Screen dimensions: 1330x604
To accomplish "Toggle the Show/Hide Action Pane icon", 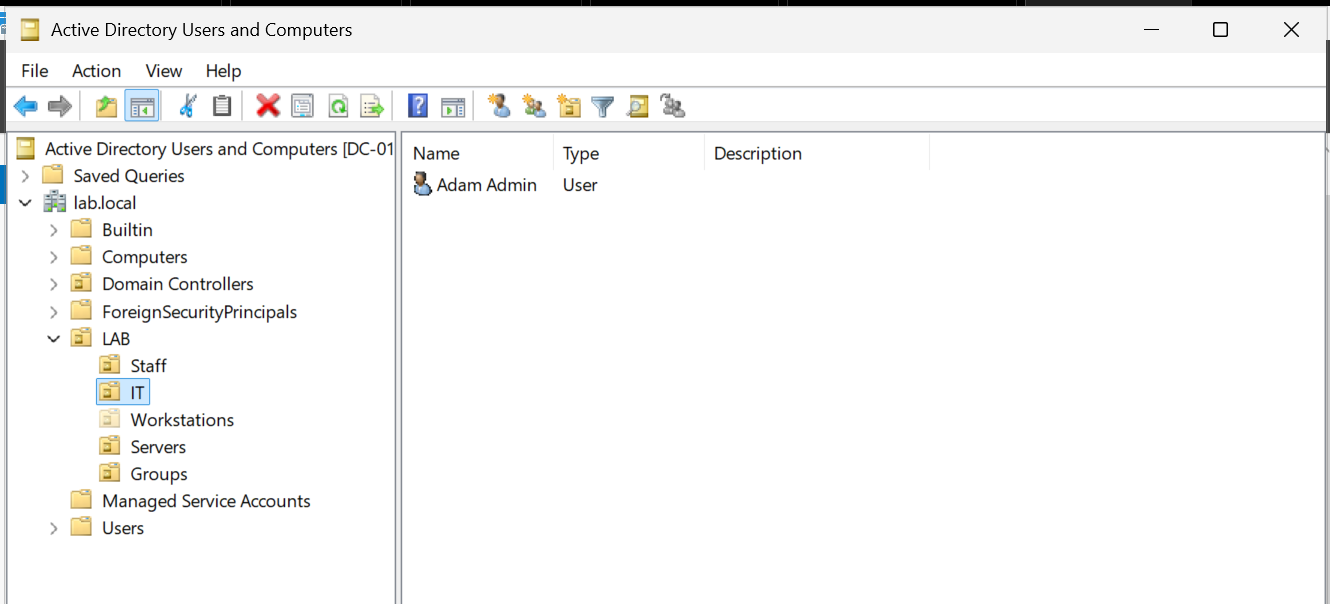I will (454, 106).
